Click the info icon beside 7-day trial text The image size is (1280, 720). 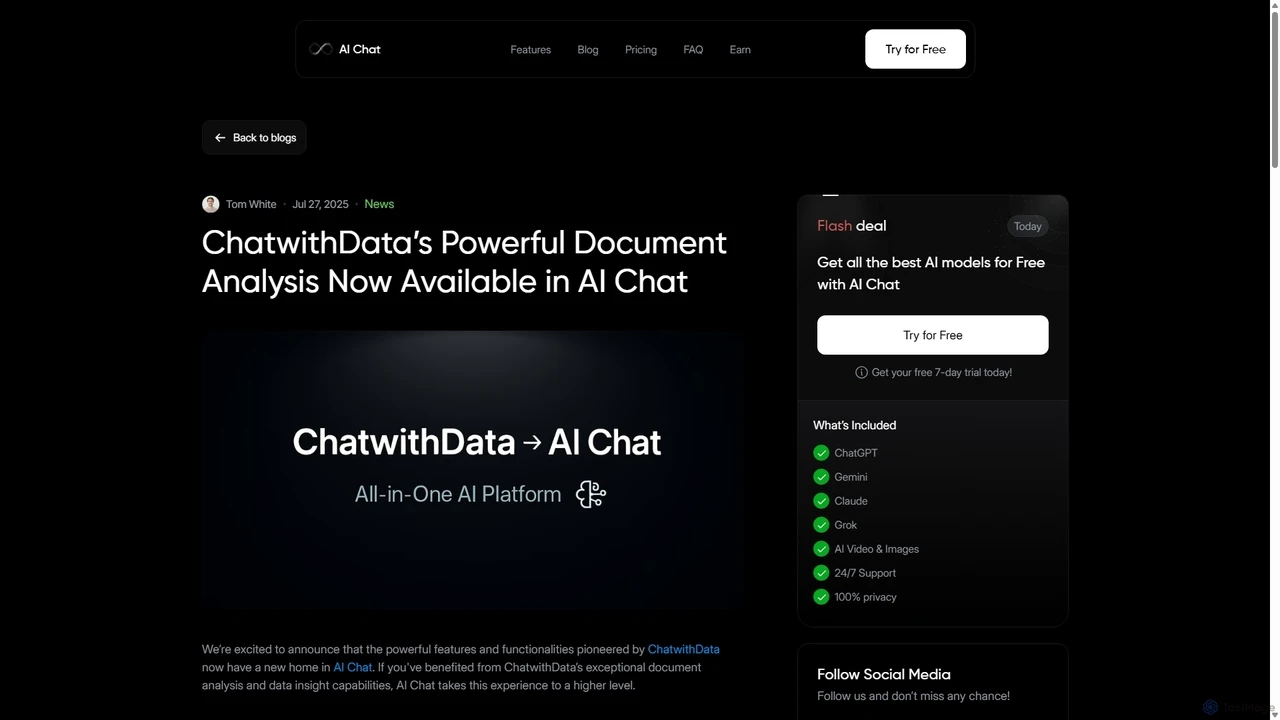[x=861, y=372]
